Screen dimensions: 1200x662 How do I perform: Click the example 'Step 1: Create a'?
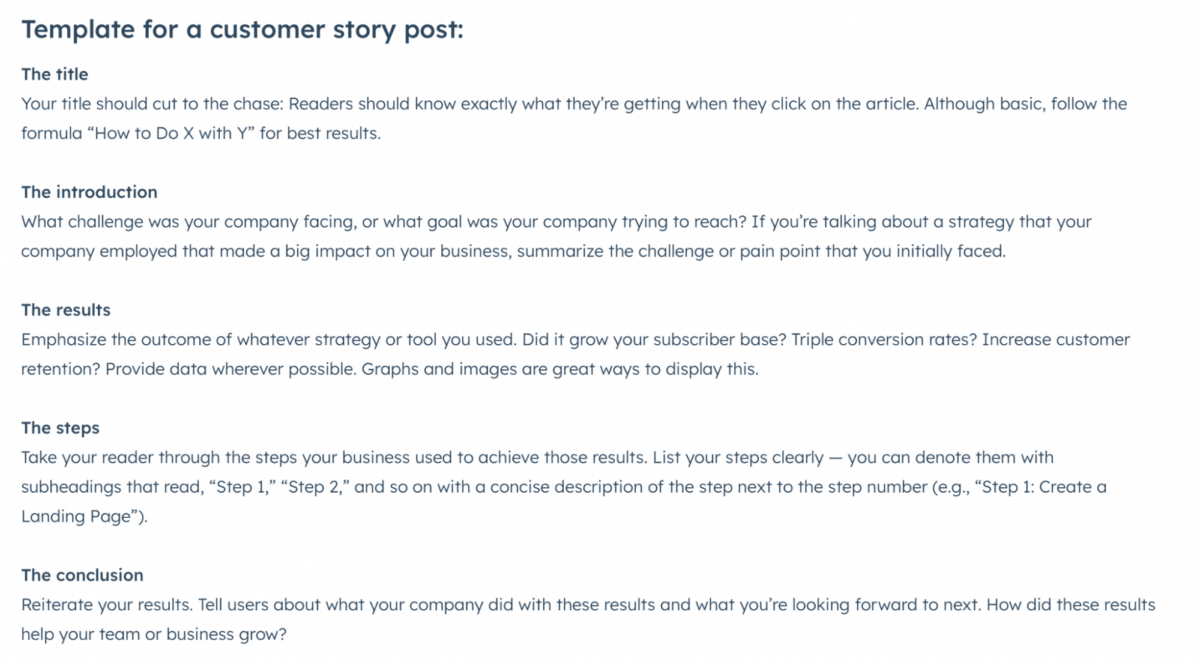tap(1042, 487)
